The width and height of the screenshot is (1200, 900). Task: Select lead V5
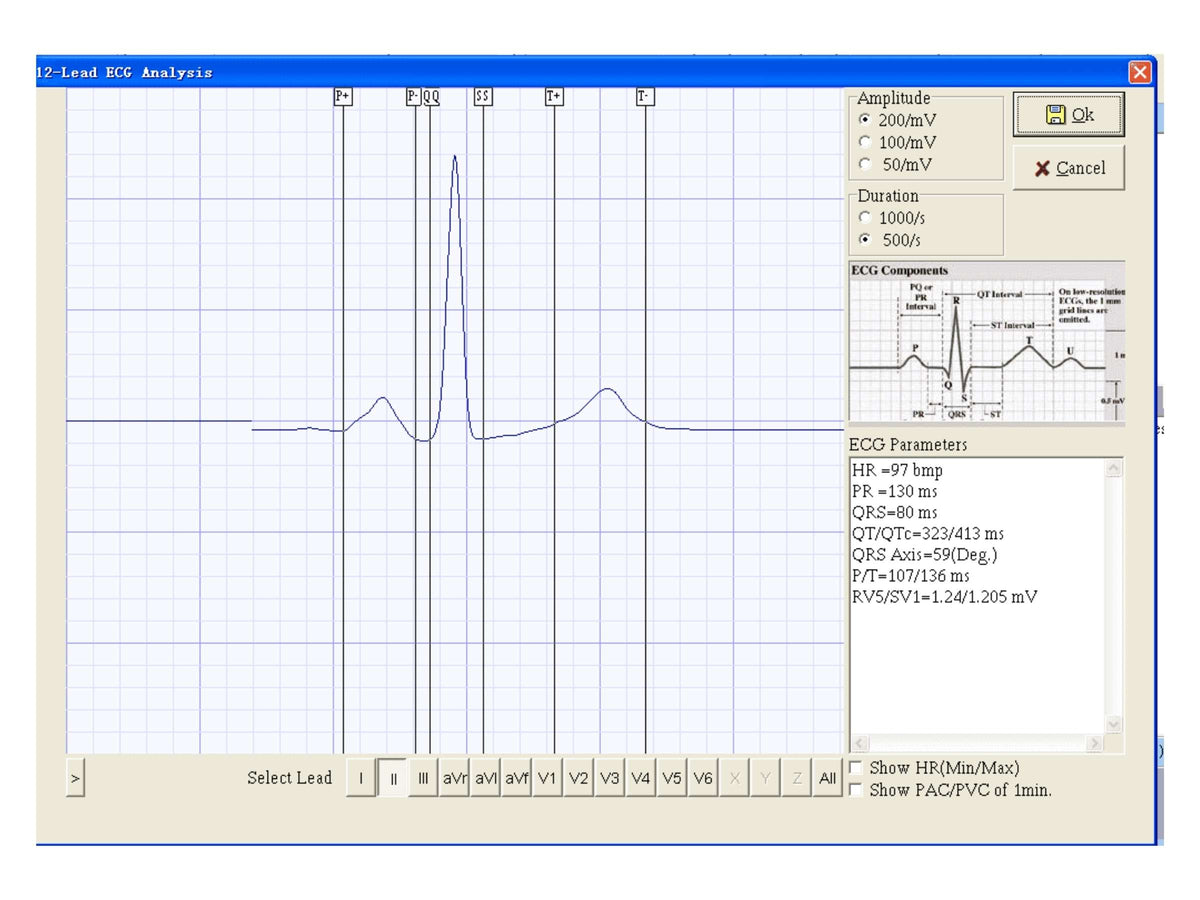point(672,778)
